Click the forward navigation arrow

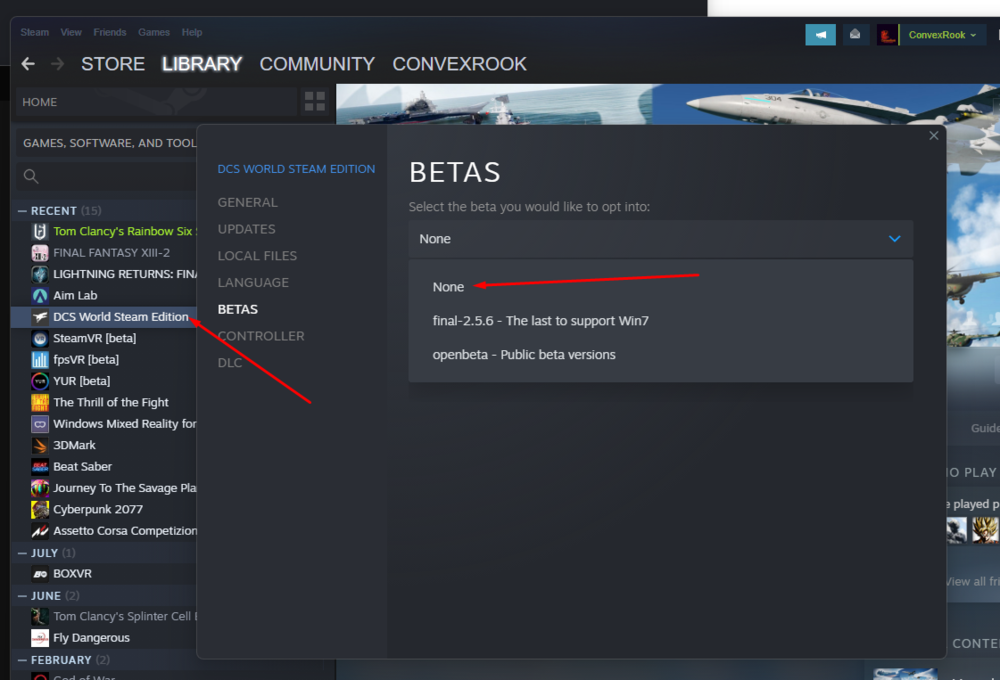pyautogui.click(x=57, y=64)
